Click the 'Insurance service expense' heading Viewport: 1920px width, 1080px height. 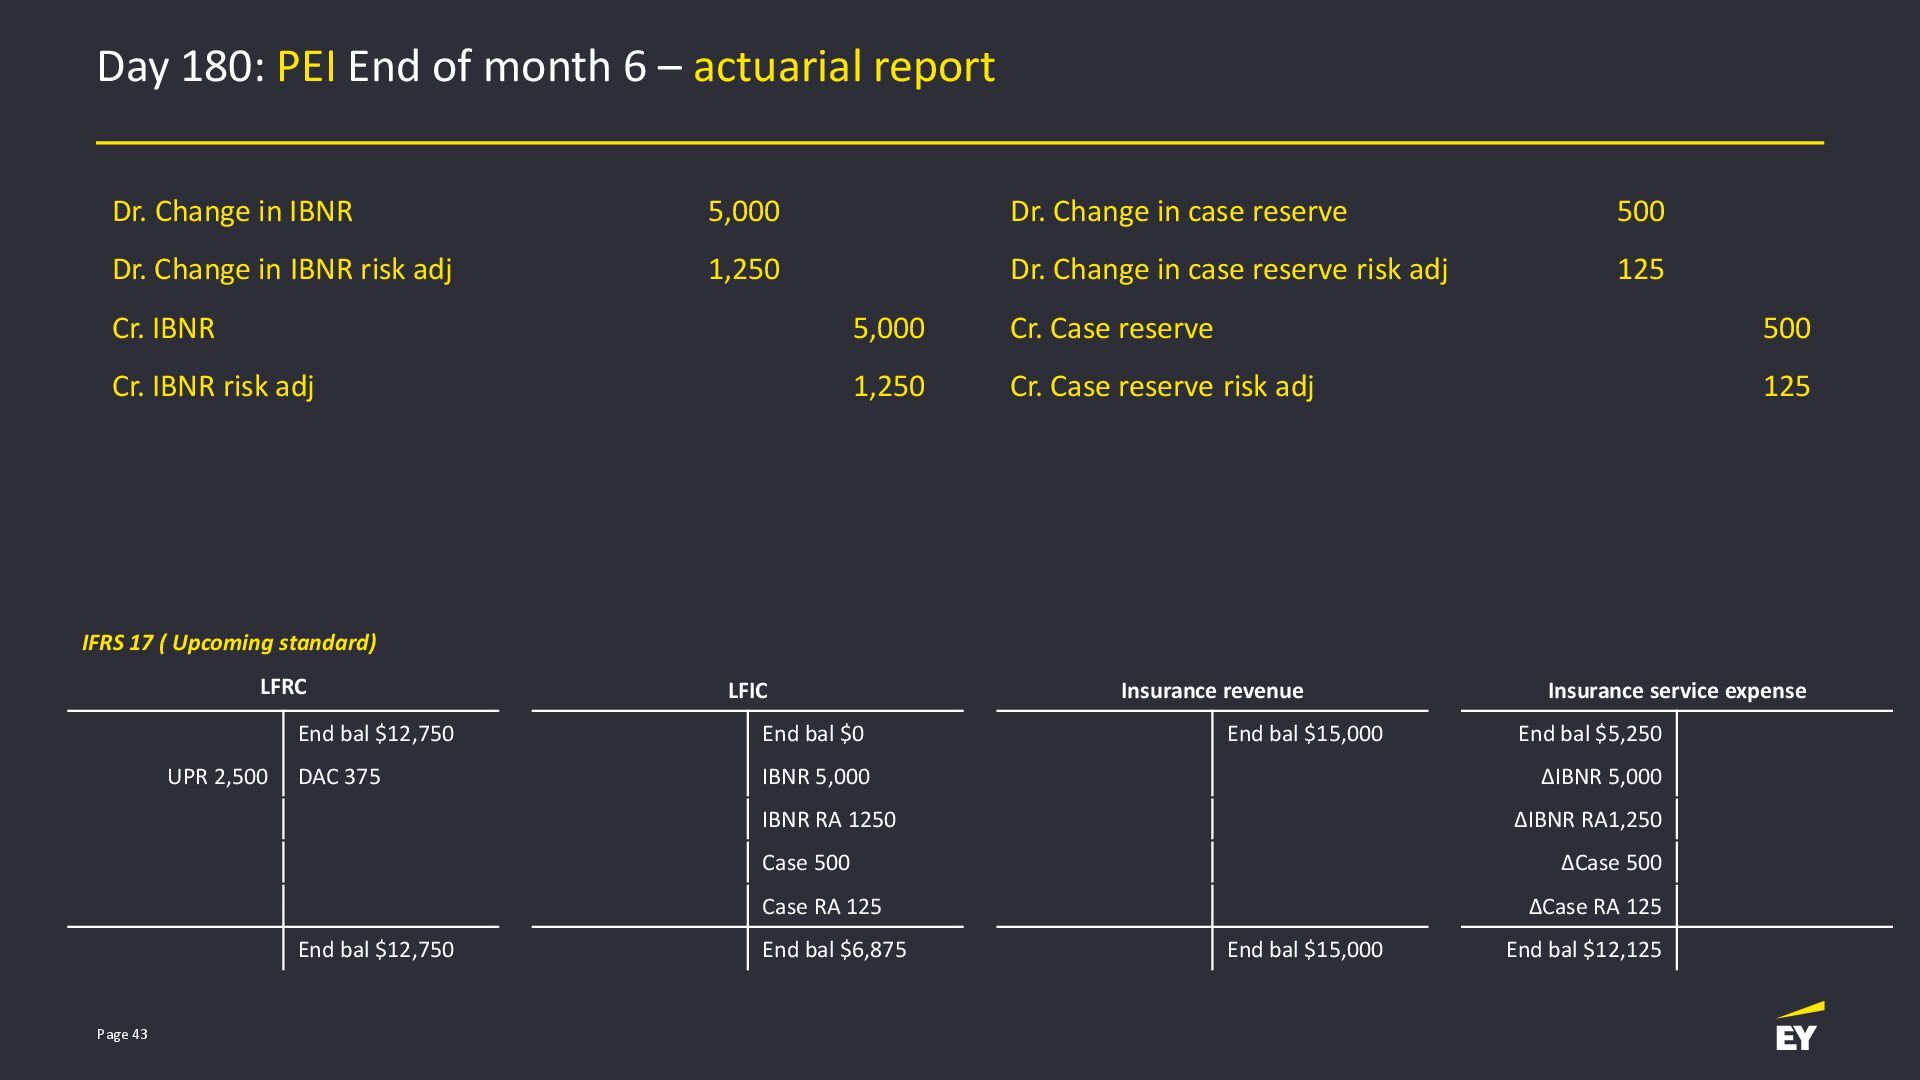coord(1676,691)
